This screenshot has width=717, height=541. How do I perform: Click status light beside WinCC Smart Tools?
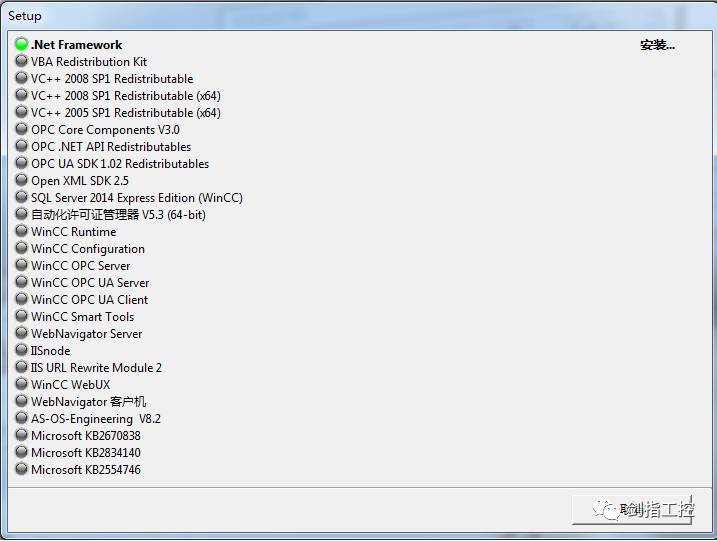click(x=21, y=316)
